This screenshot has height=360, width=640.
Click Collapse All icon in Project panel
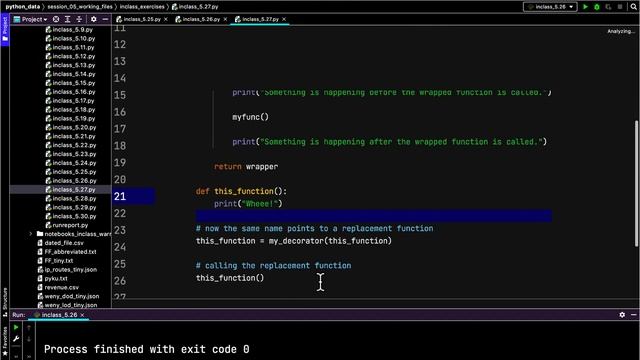[x=79, y=19]
